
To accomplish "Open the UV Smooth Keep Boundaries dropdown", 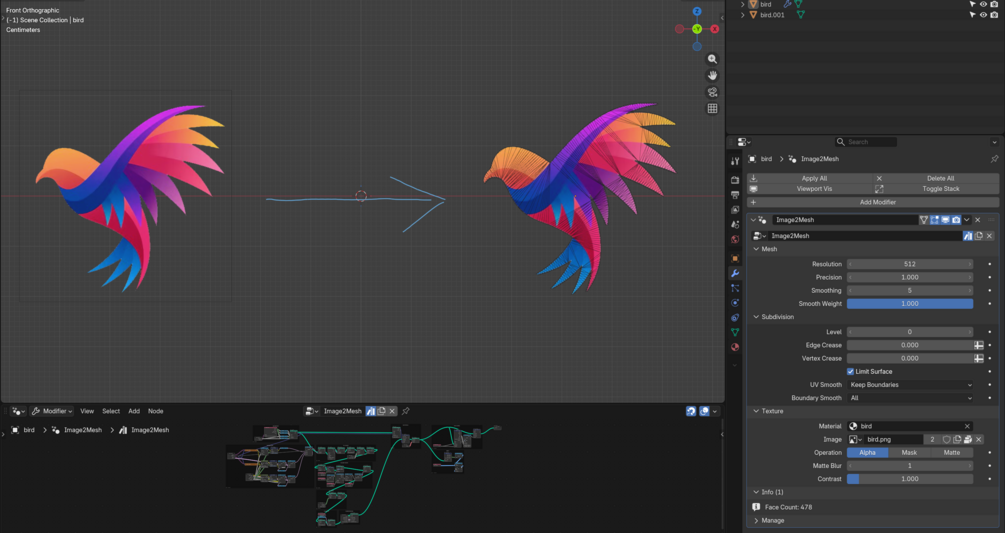I will tap(910, 385).
